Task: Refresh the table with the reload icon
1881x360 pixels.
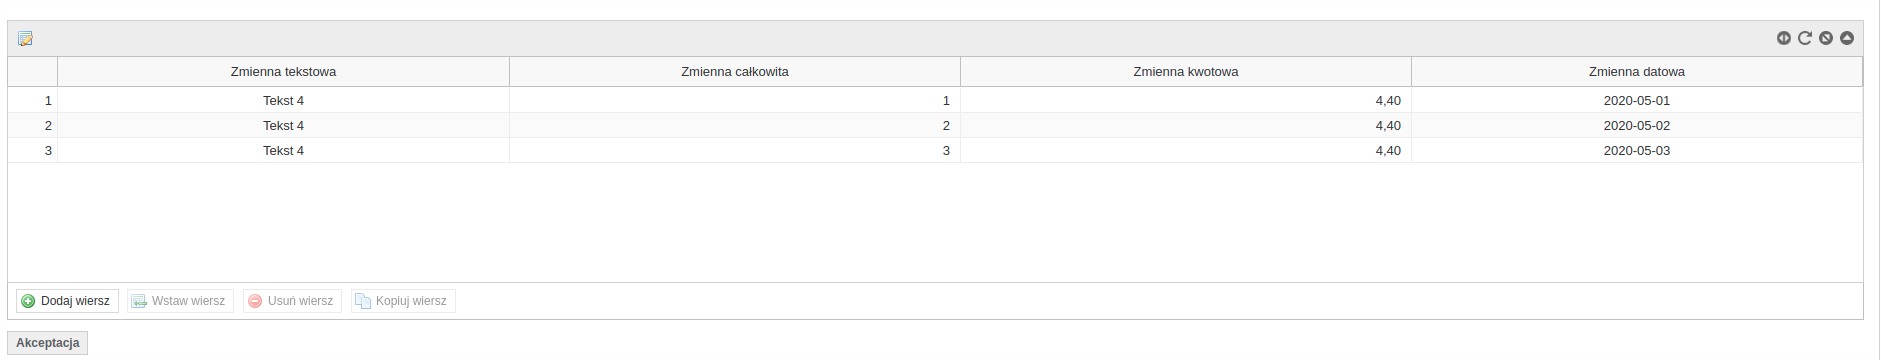Action: tap(1805, 38)
